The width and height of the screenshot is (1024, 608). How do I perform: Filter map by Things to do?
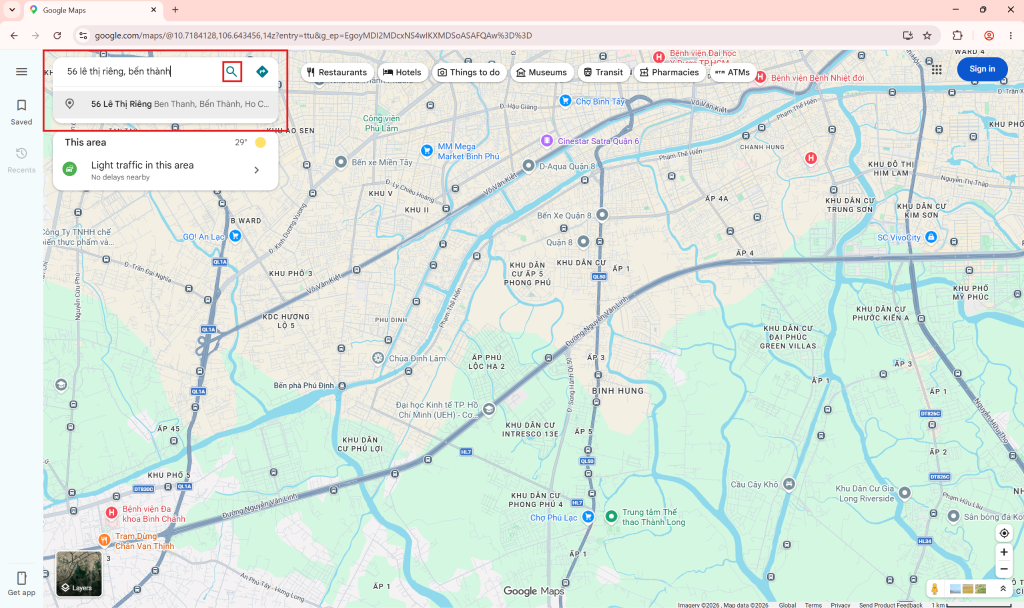click(469, 72)
